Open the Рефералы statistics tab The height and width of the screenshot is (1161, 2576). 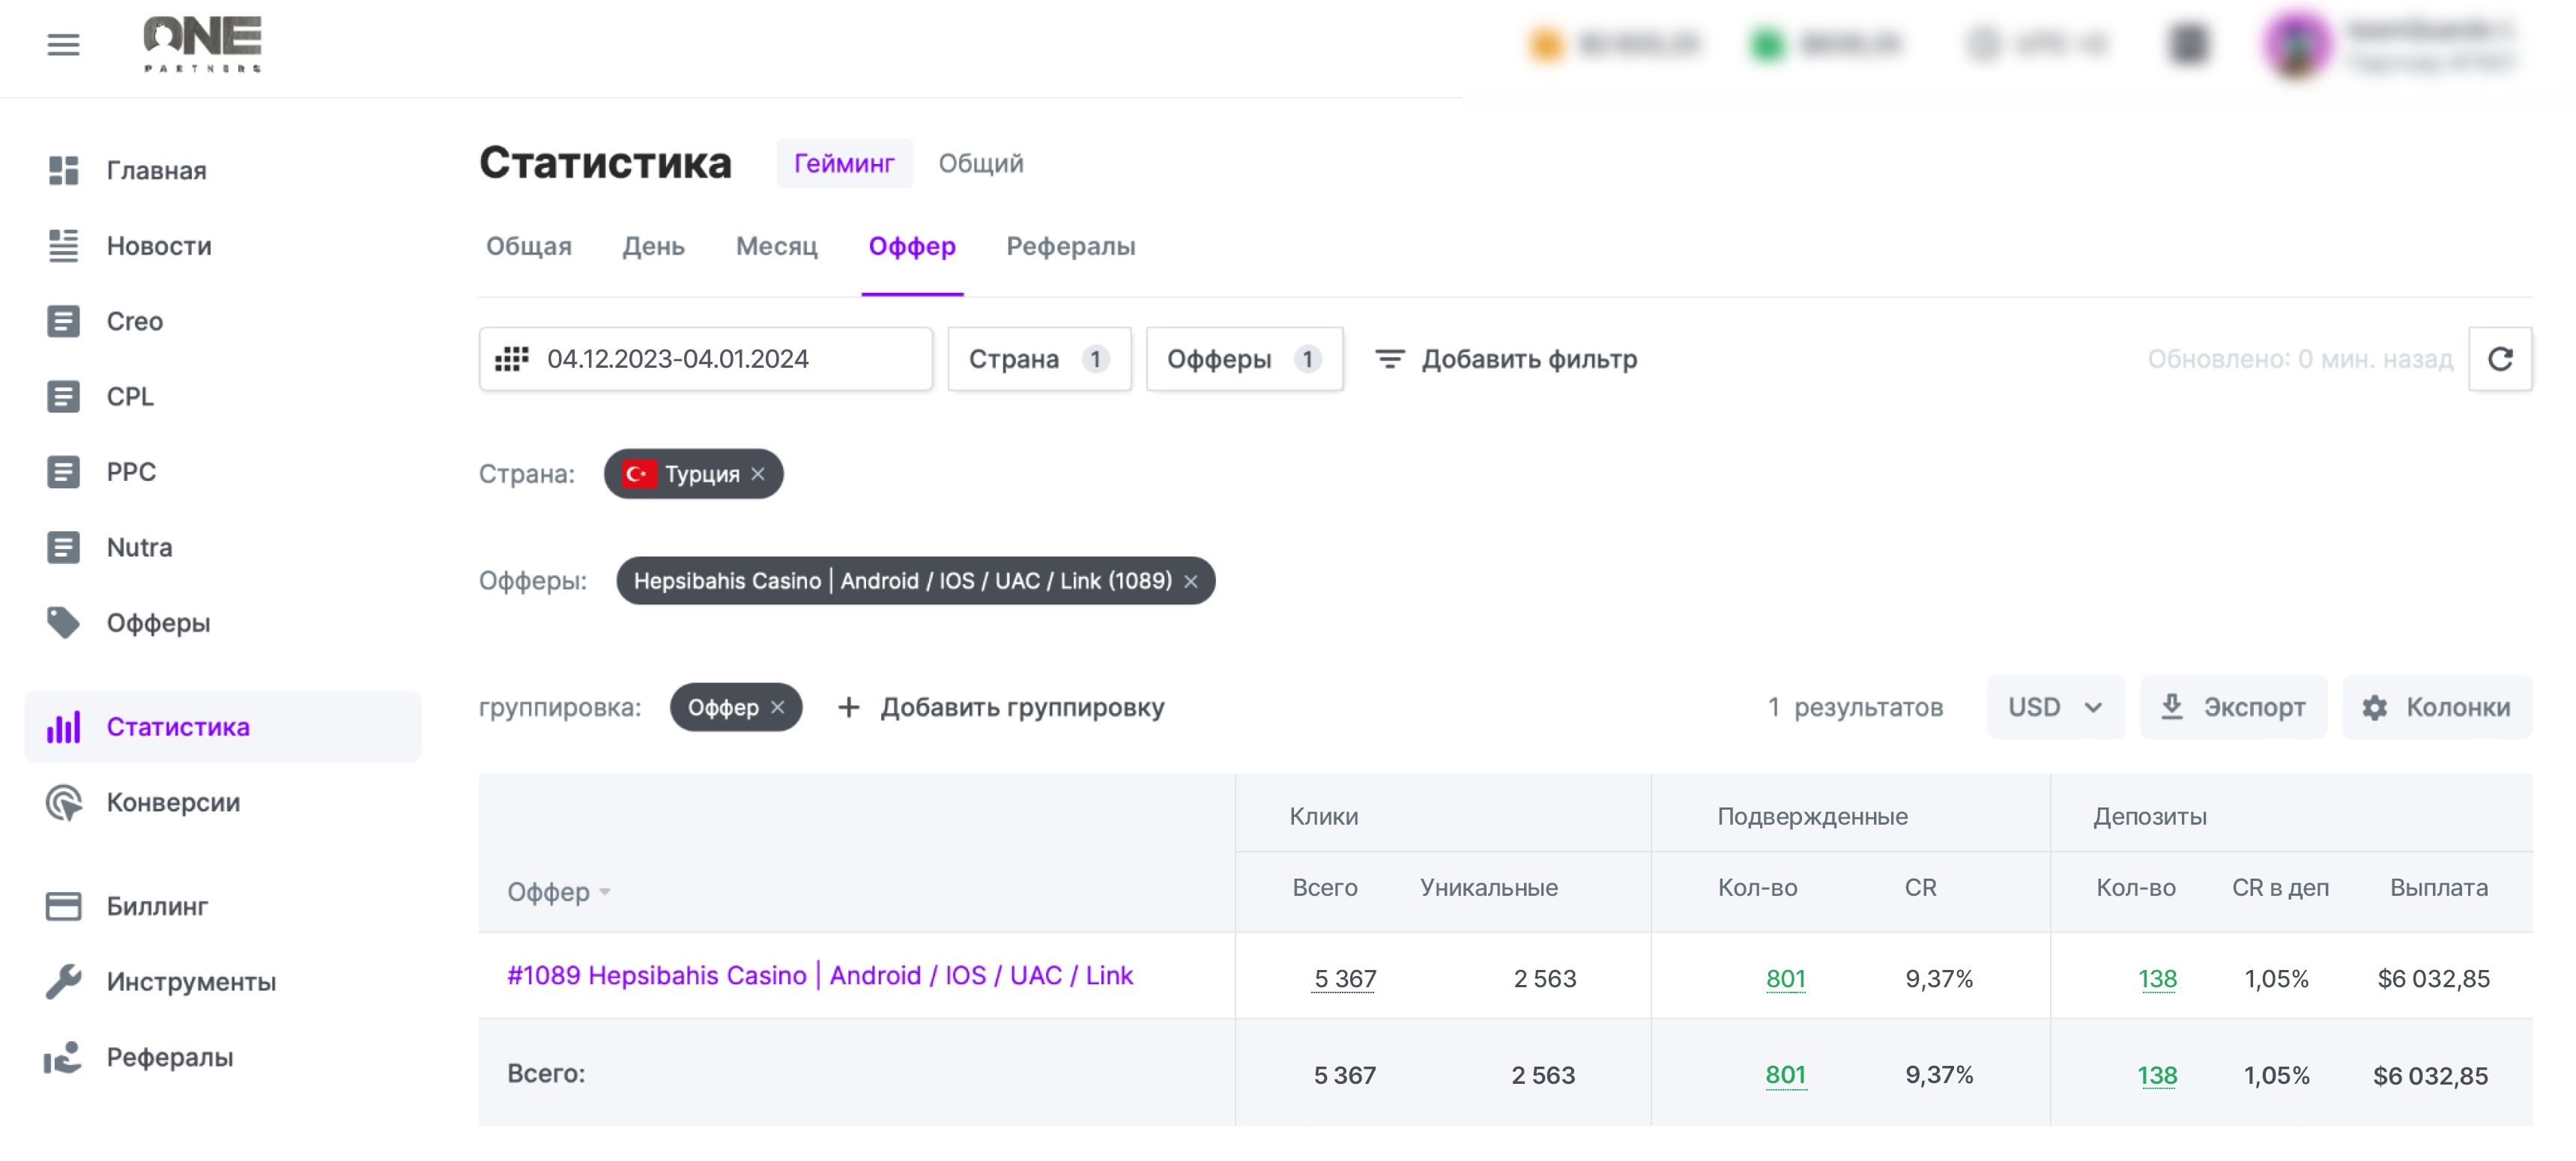tap(1071, 246)
